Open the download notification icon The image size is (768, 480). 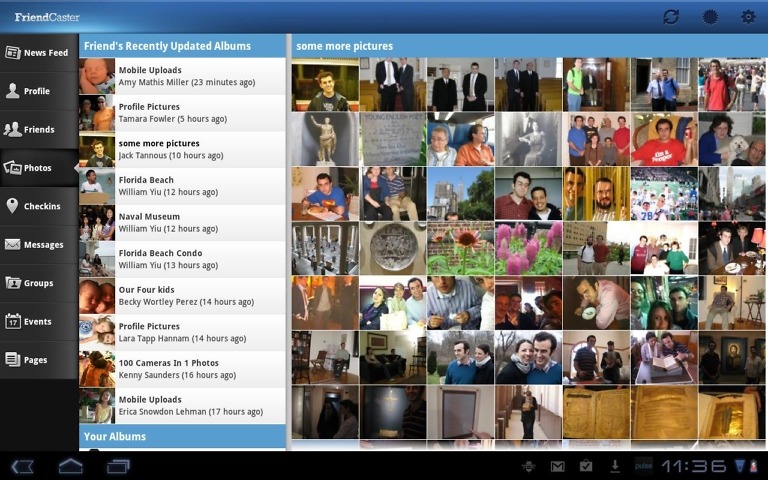(615, 466)
